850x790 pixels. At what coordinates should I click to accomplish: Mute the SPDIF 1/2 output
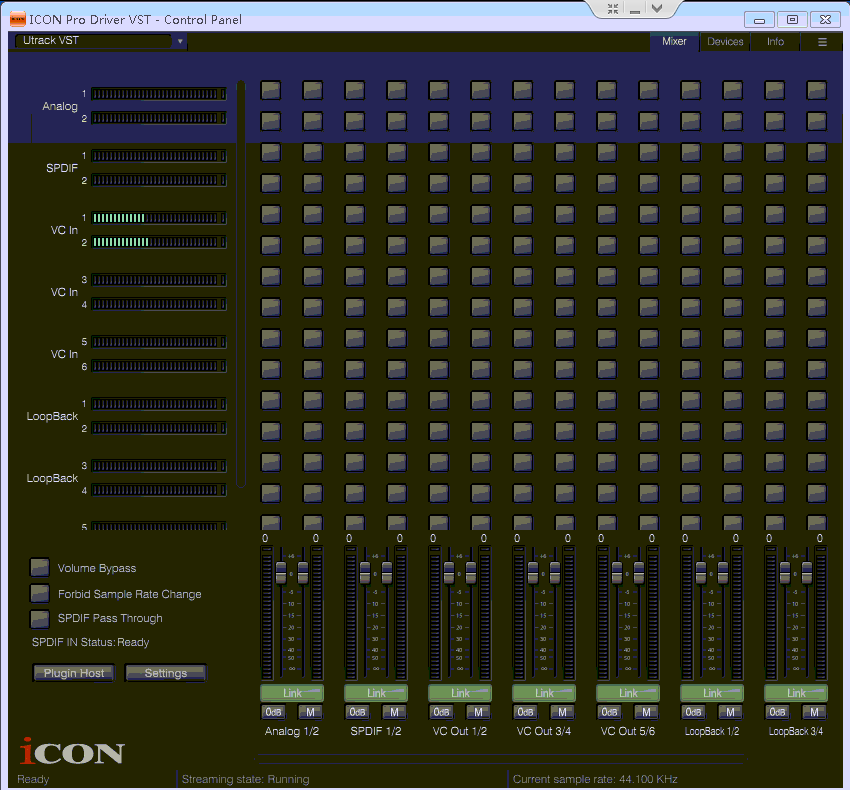click(395, 712)
